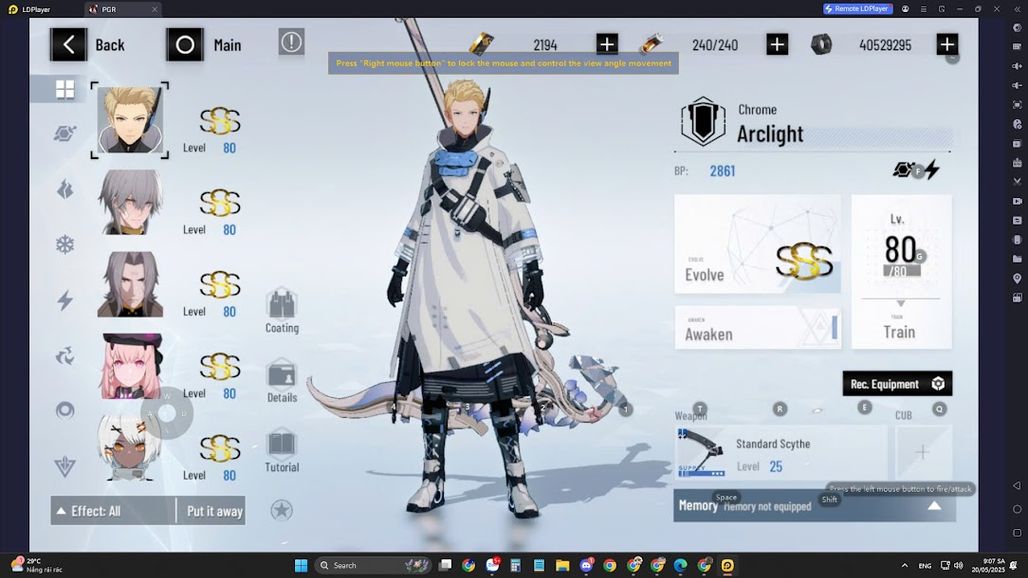Open the weather widget on taskbar
Screen dimensions: 1028x578
click(x=36, y=565)
